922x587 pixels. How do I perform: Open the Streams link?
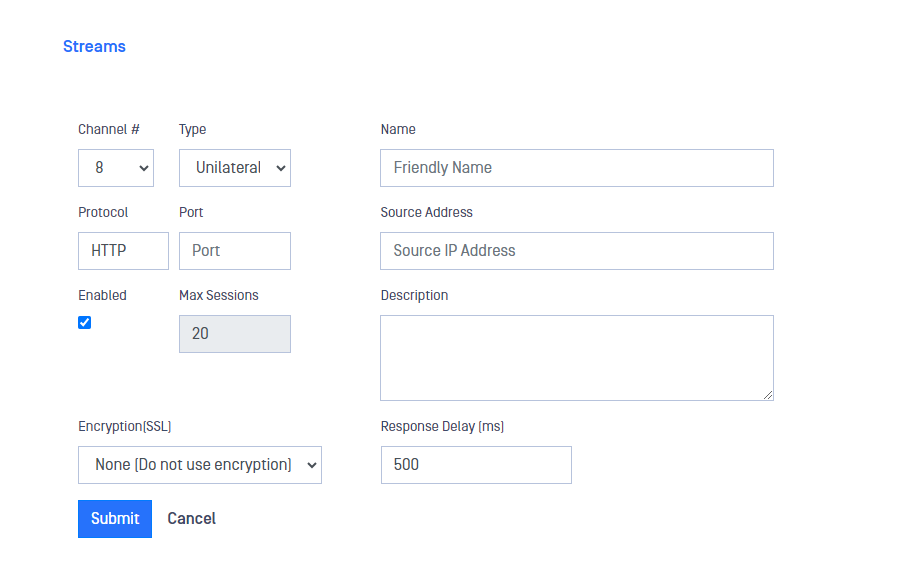94,46
